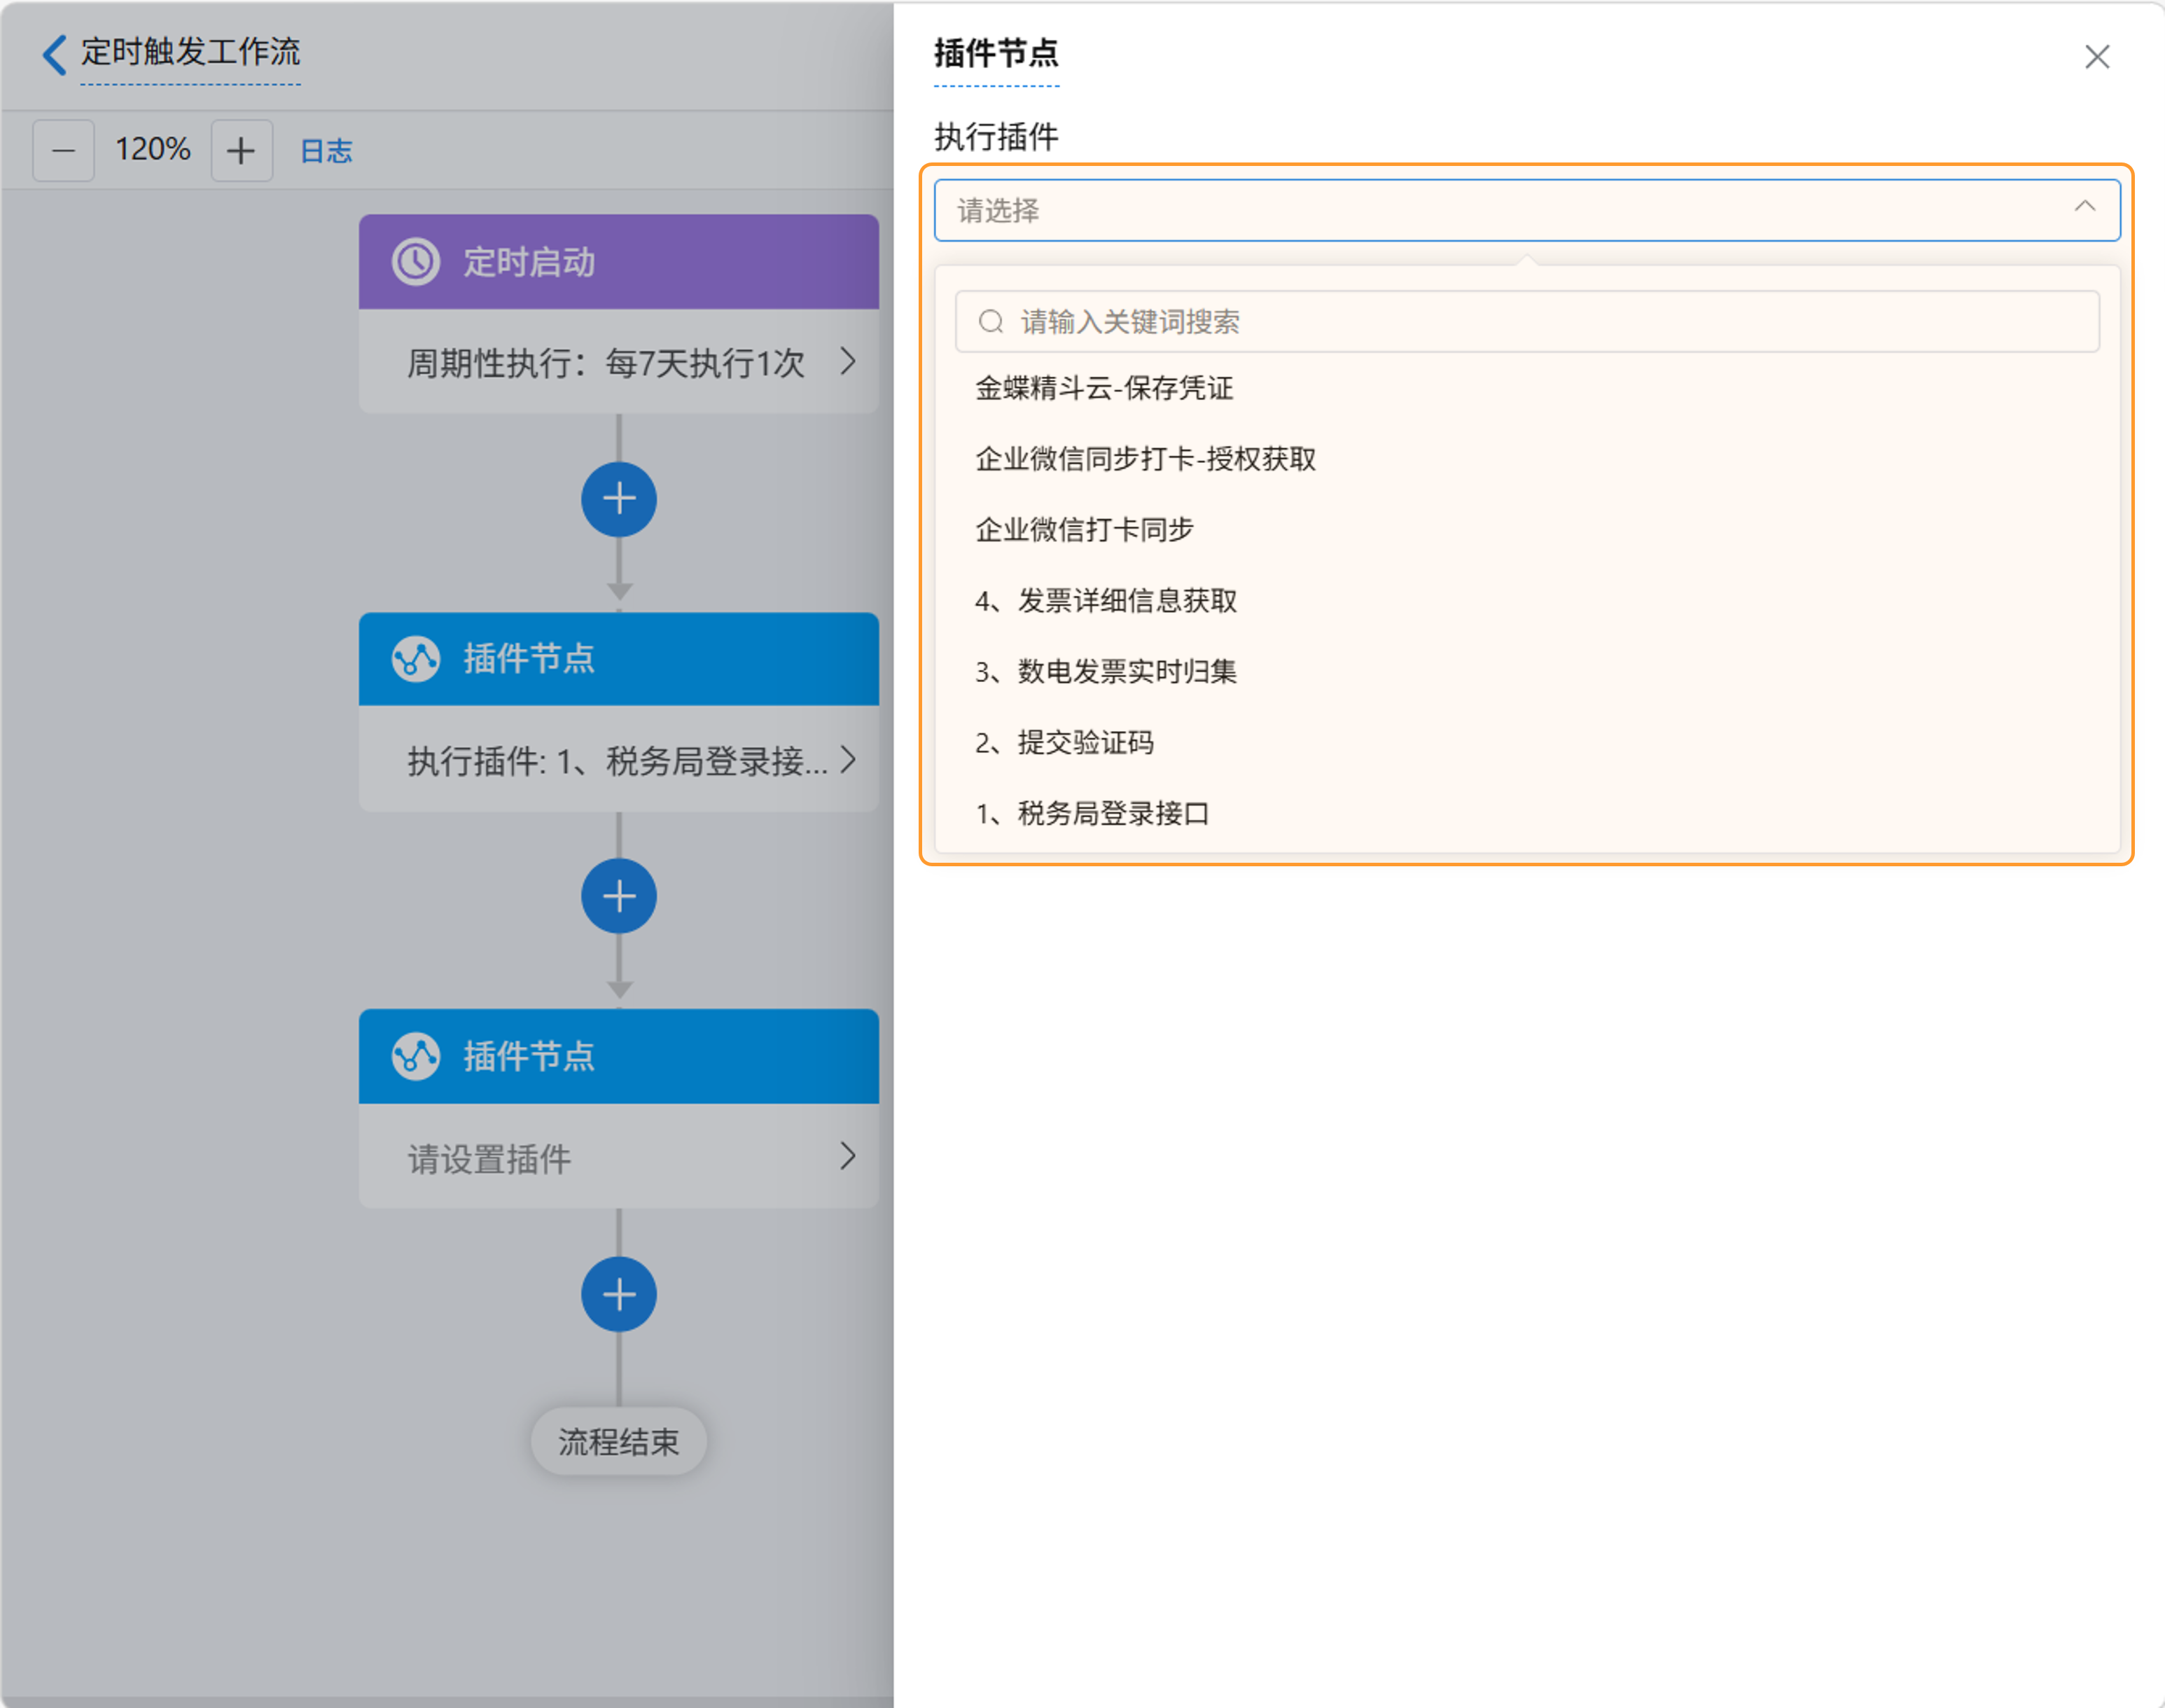
Task: Click the plus circle above 流程结束
Action: [x=618, y=1294]
